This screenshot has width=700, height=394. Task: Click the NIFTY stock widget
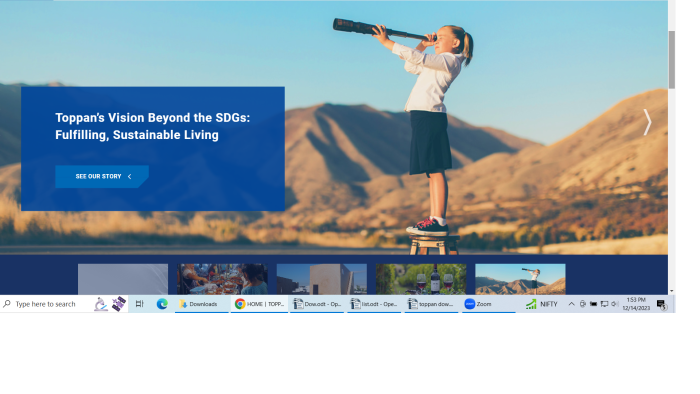(x=542, y=304)
